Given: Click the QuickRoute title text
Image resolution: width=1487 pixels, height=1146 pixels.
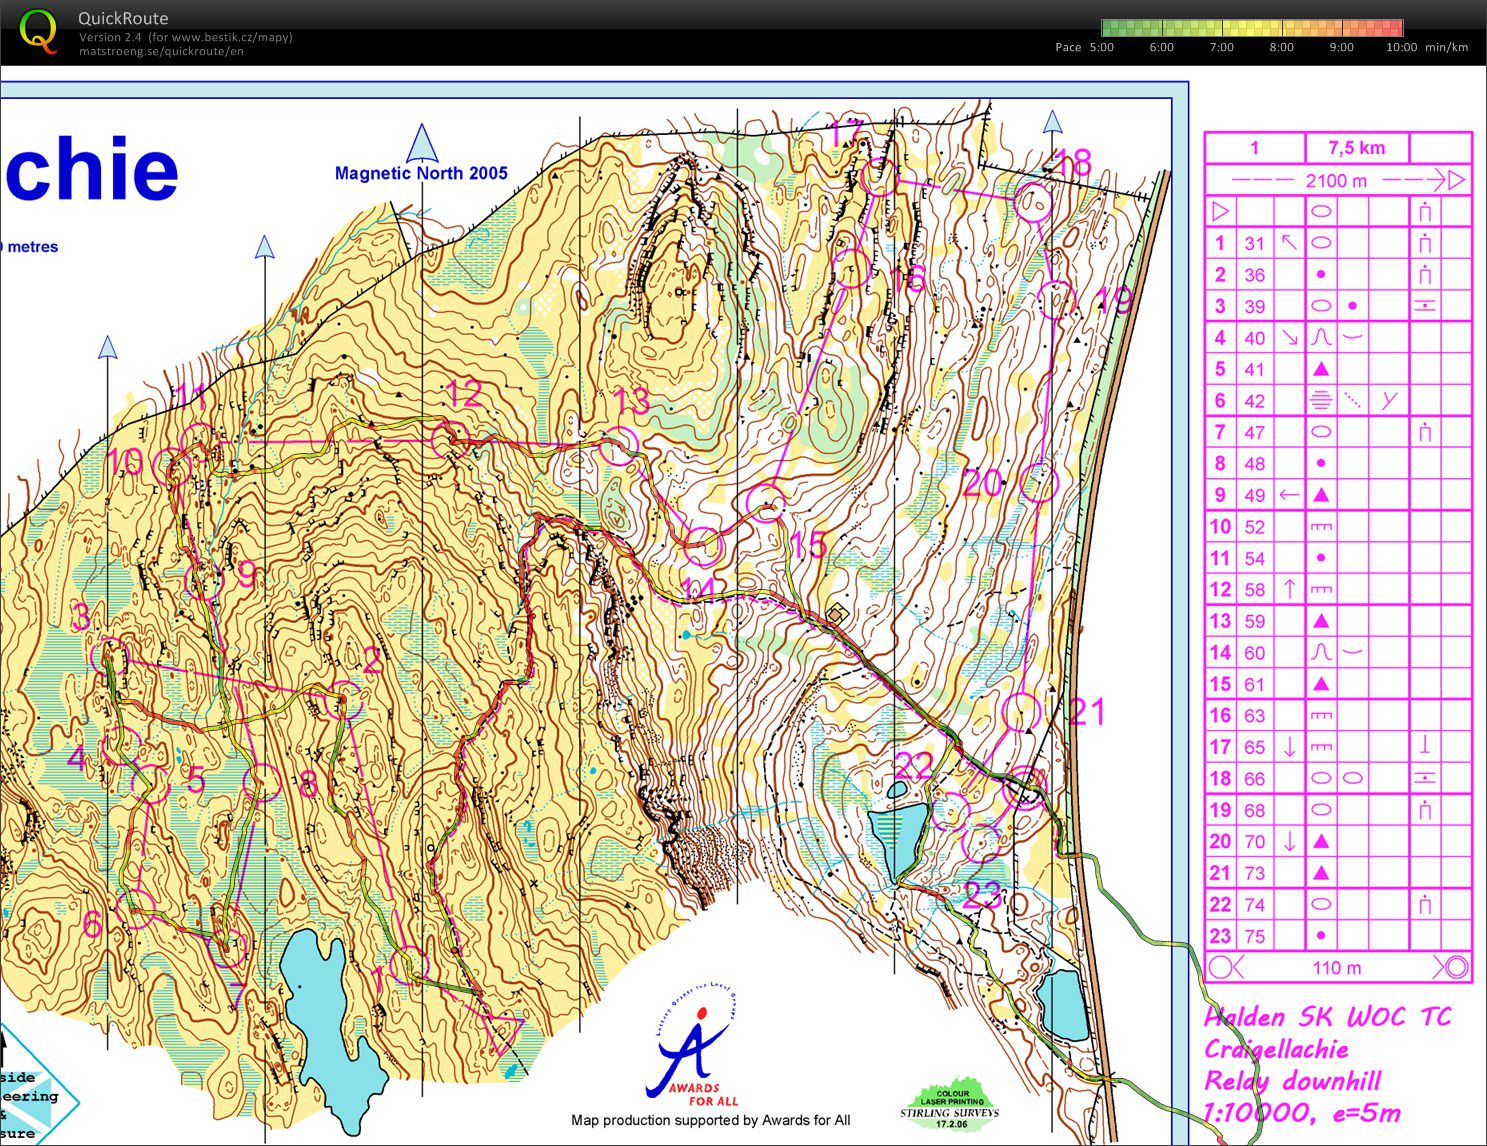Looking at the screenshot, I should pyautogui.click(x=123, y=18).
